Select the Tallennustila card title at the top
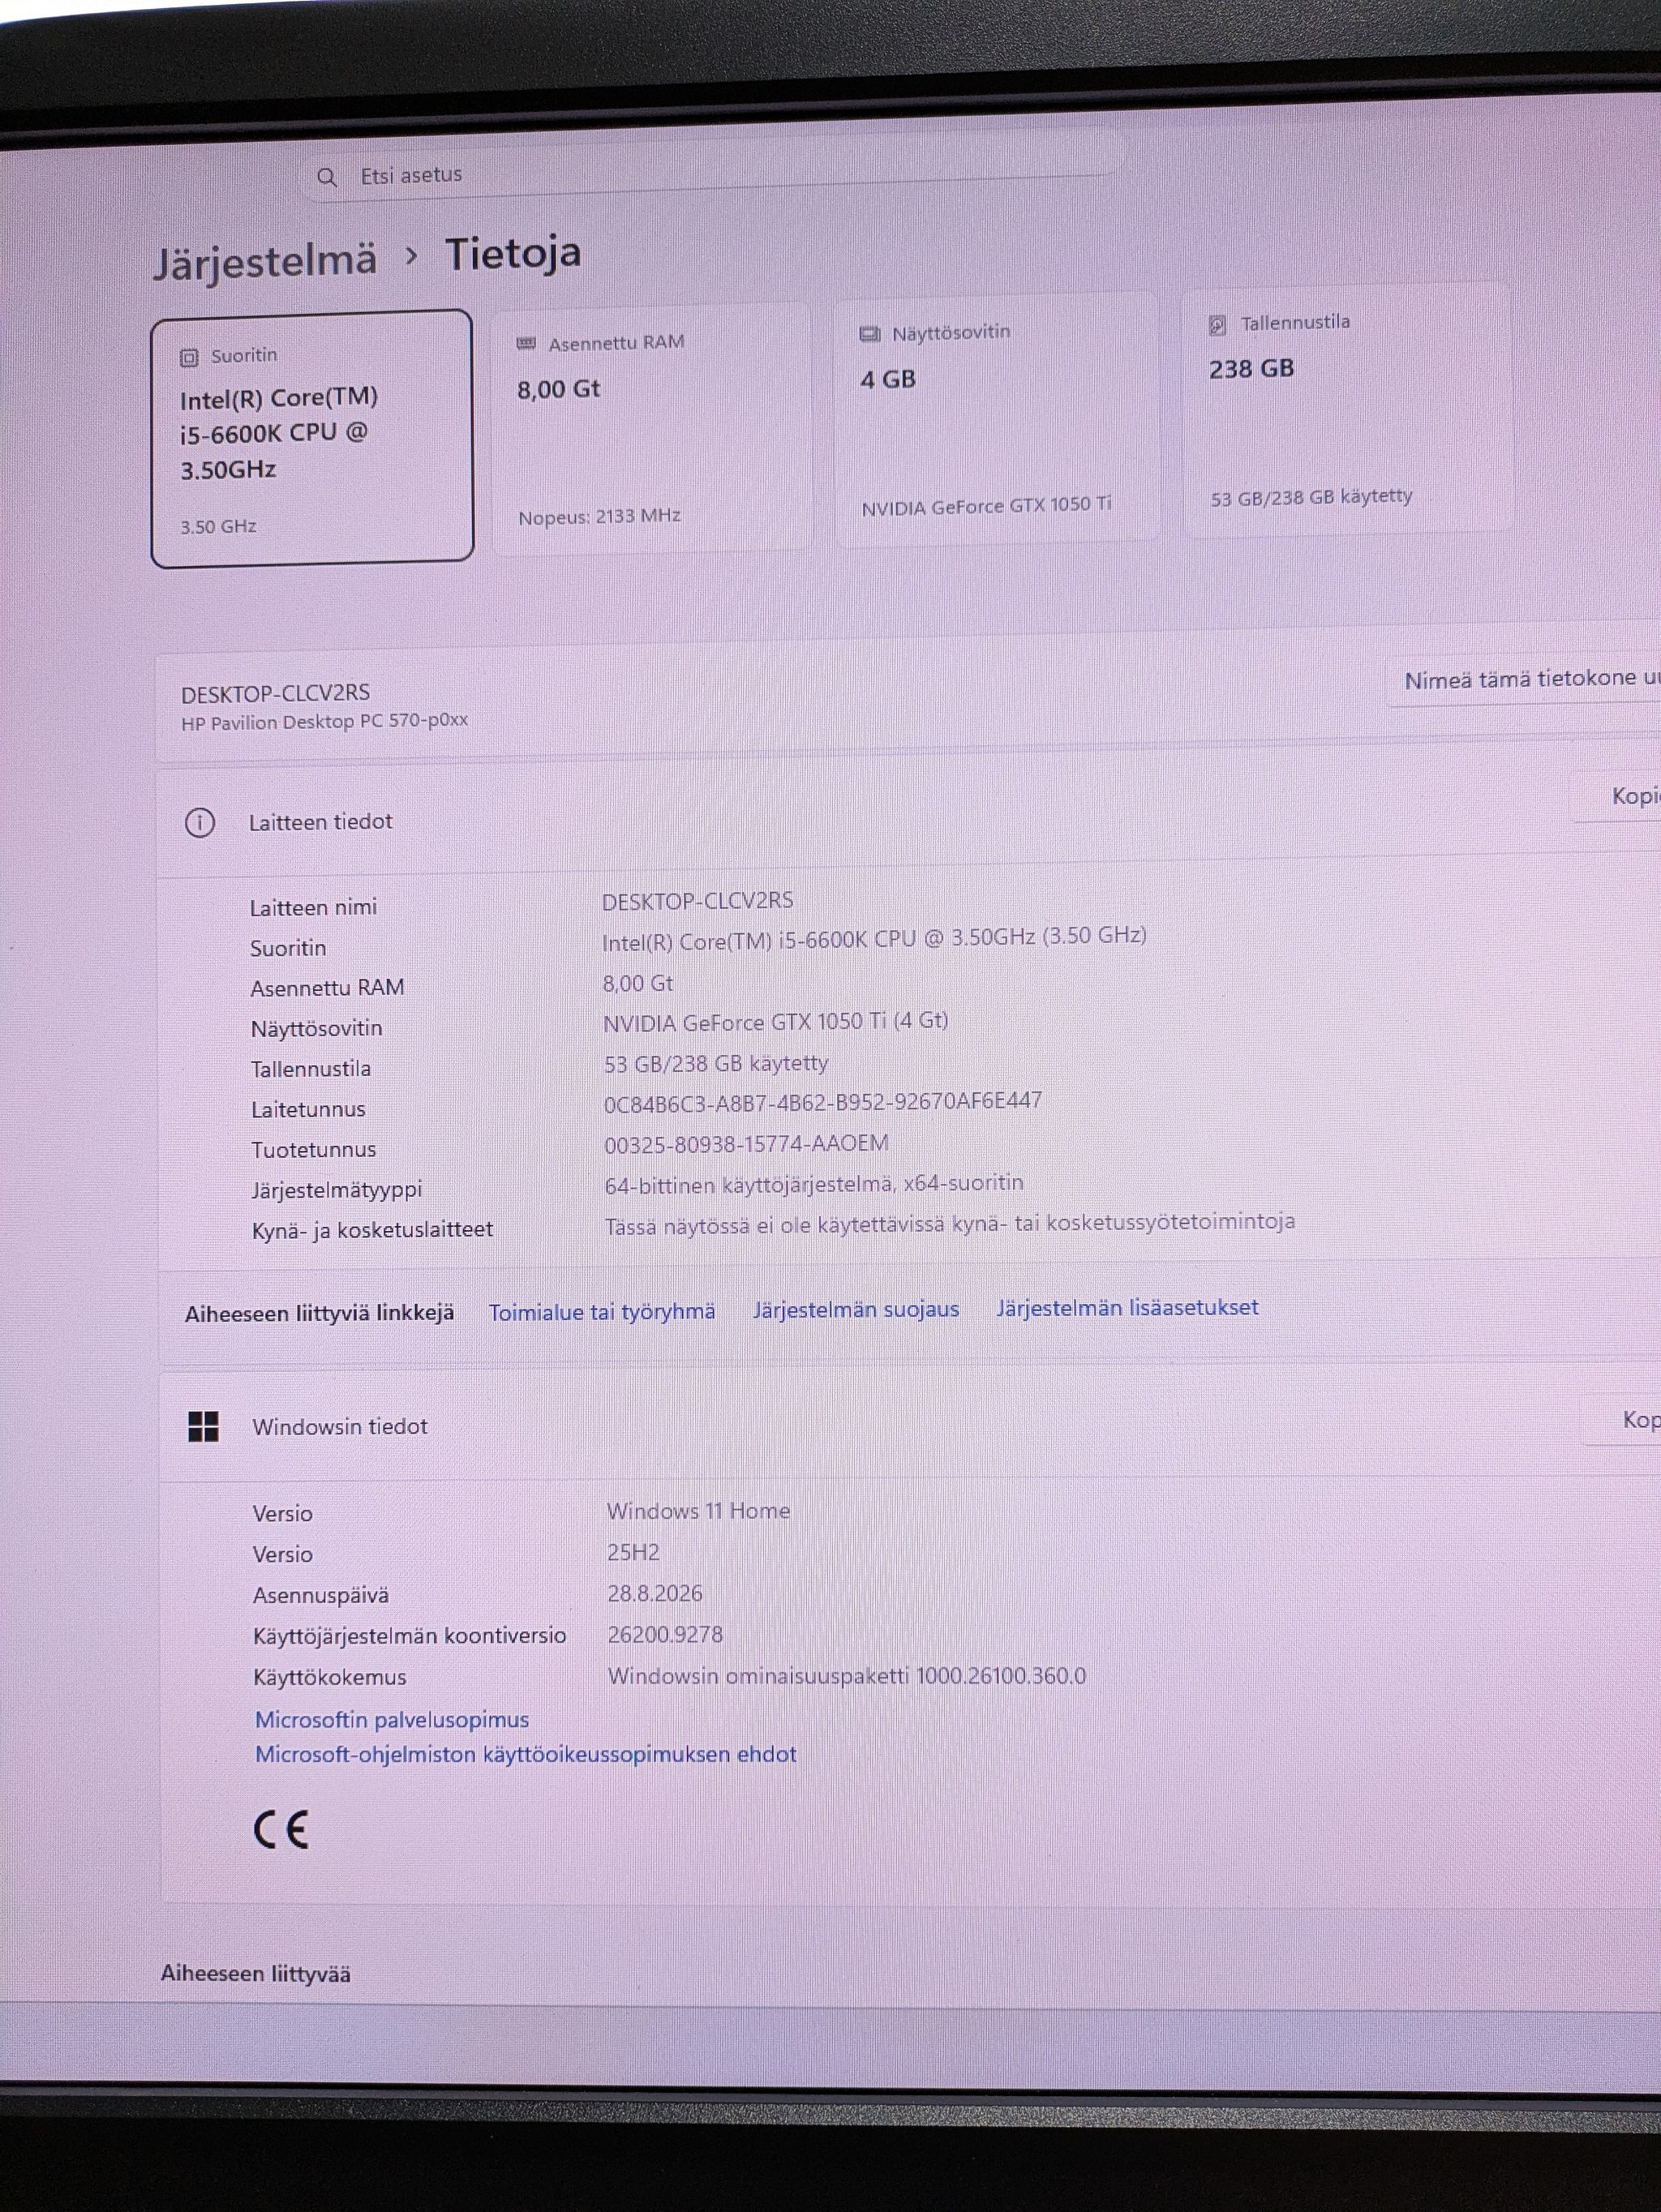The width and height of the screenshot is (1661, 2212). [x=1295, y=323]
